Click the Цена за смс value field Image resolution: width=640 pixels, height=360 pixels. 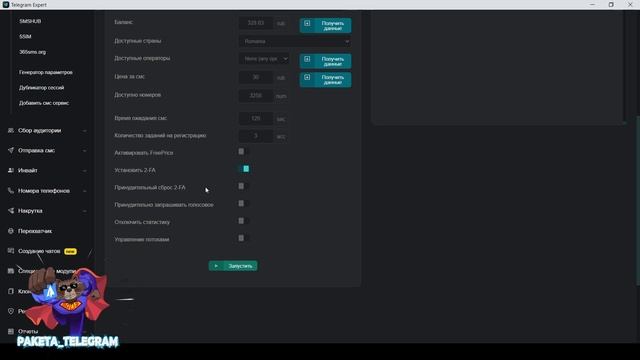pos(256,77)
